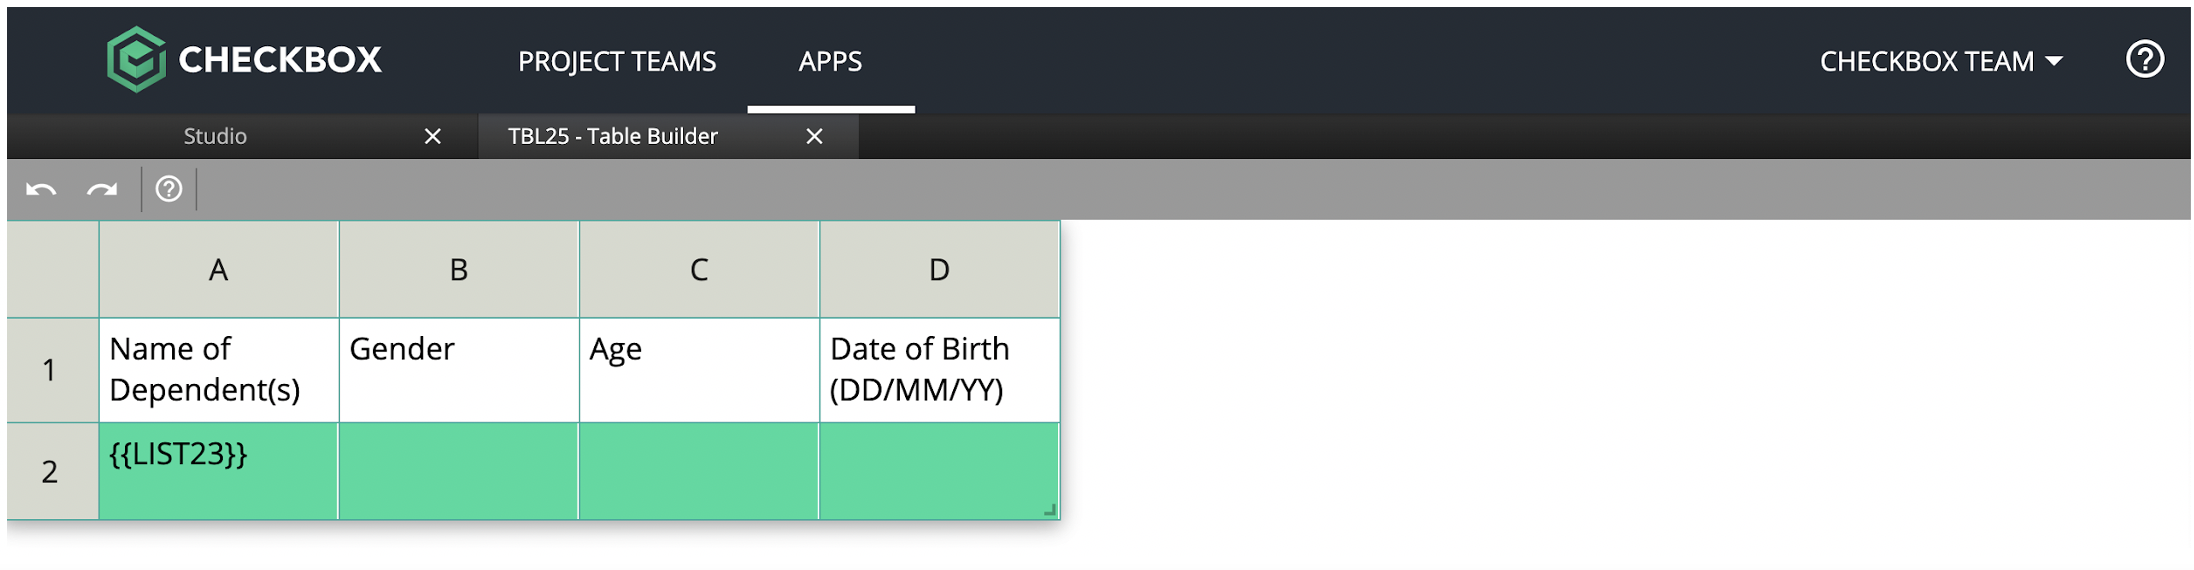This screenshot has height=570, width=2194.
Task: Select the empty green cell under Age
Action: [698, 471]
